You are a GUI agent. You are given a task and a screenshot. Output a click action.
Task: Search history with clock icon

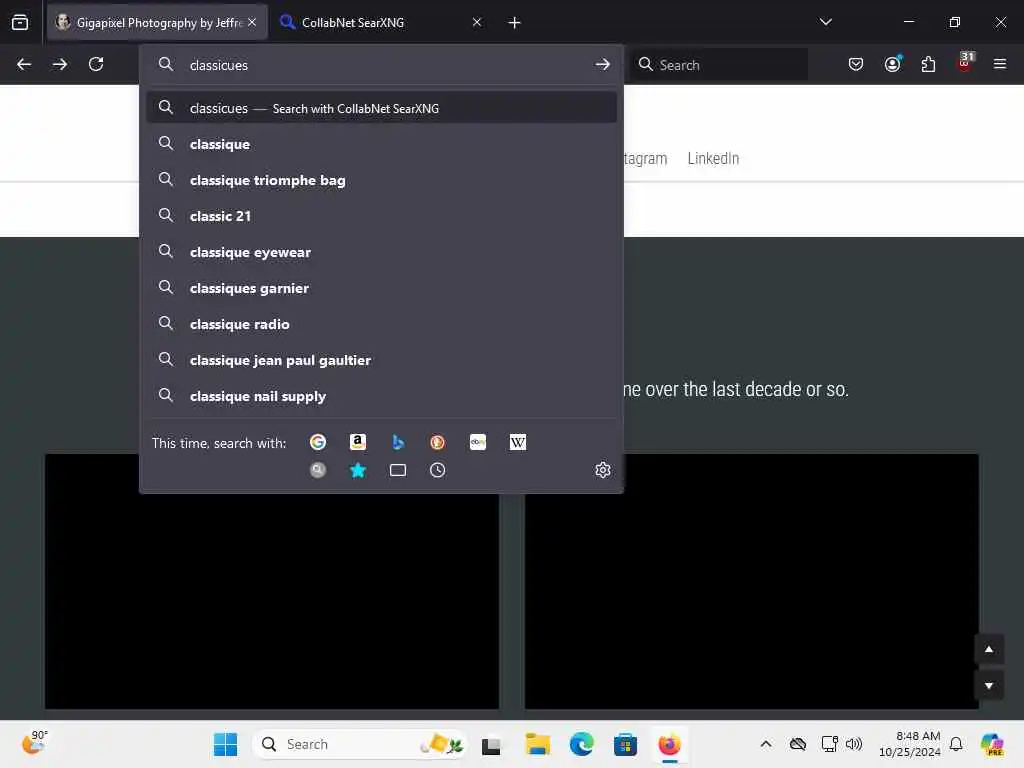click(x=438, y=470)
